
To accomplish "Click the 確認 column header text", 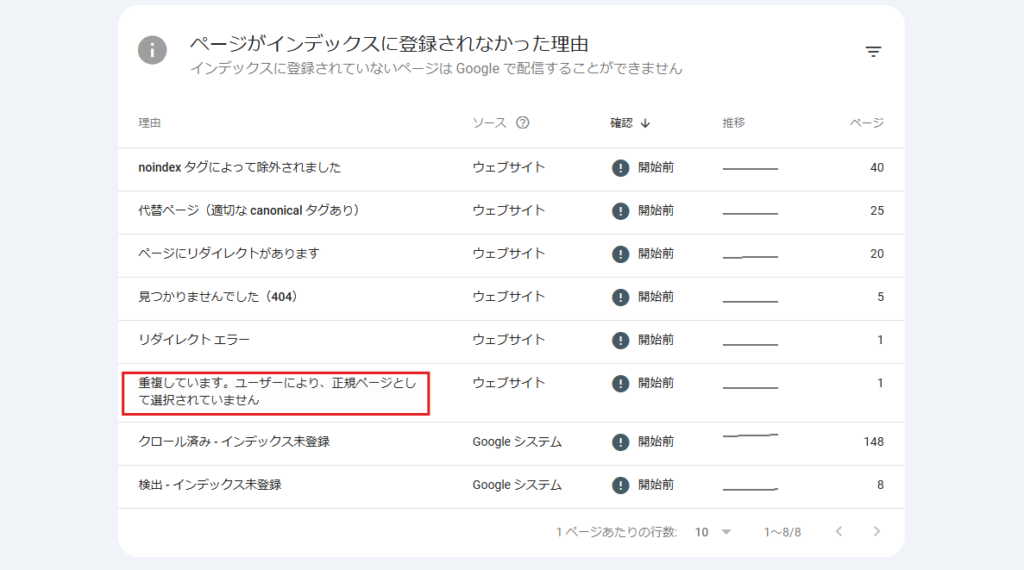I will [x=621, y=123].
